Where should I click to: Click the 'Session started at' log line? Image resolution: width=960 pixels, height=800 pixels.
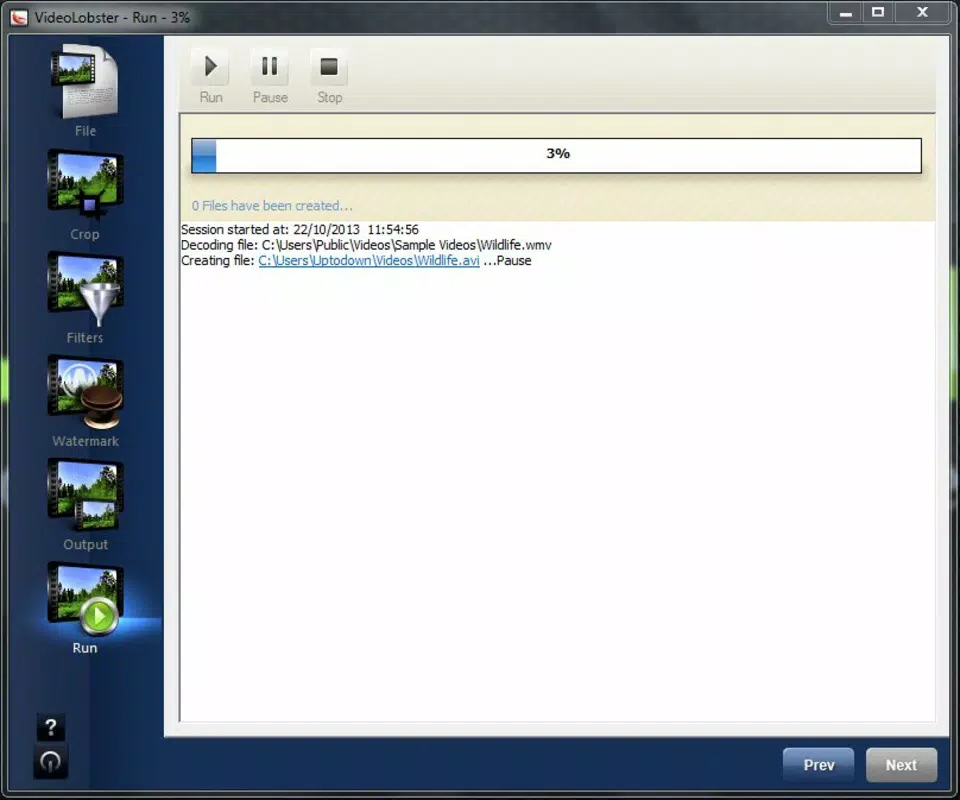300,230
